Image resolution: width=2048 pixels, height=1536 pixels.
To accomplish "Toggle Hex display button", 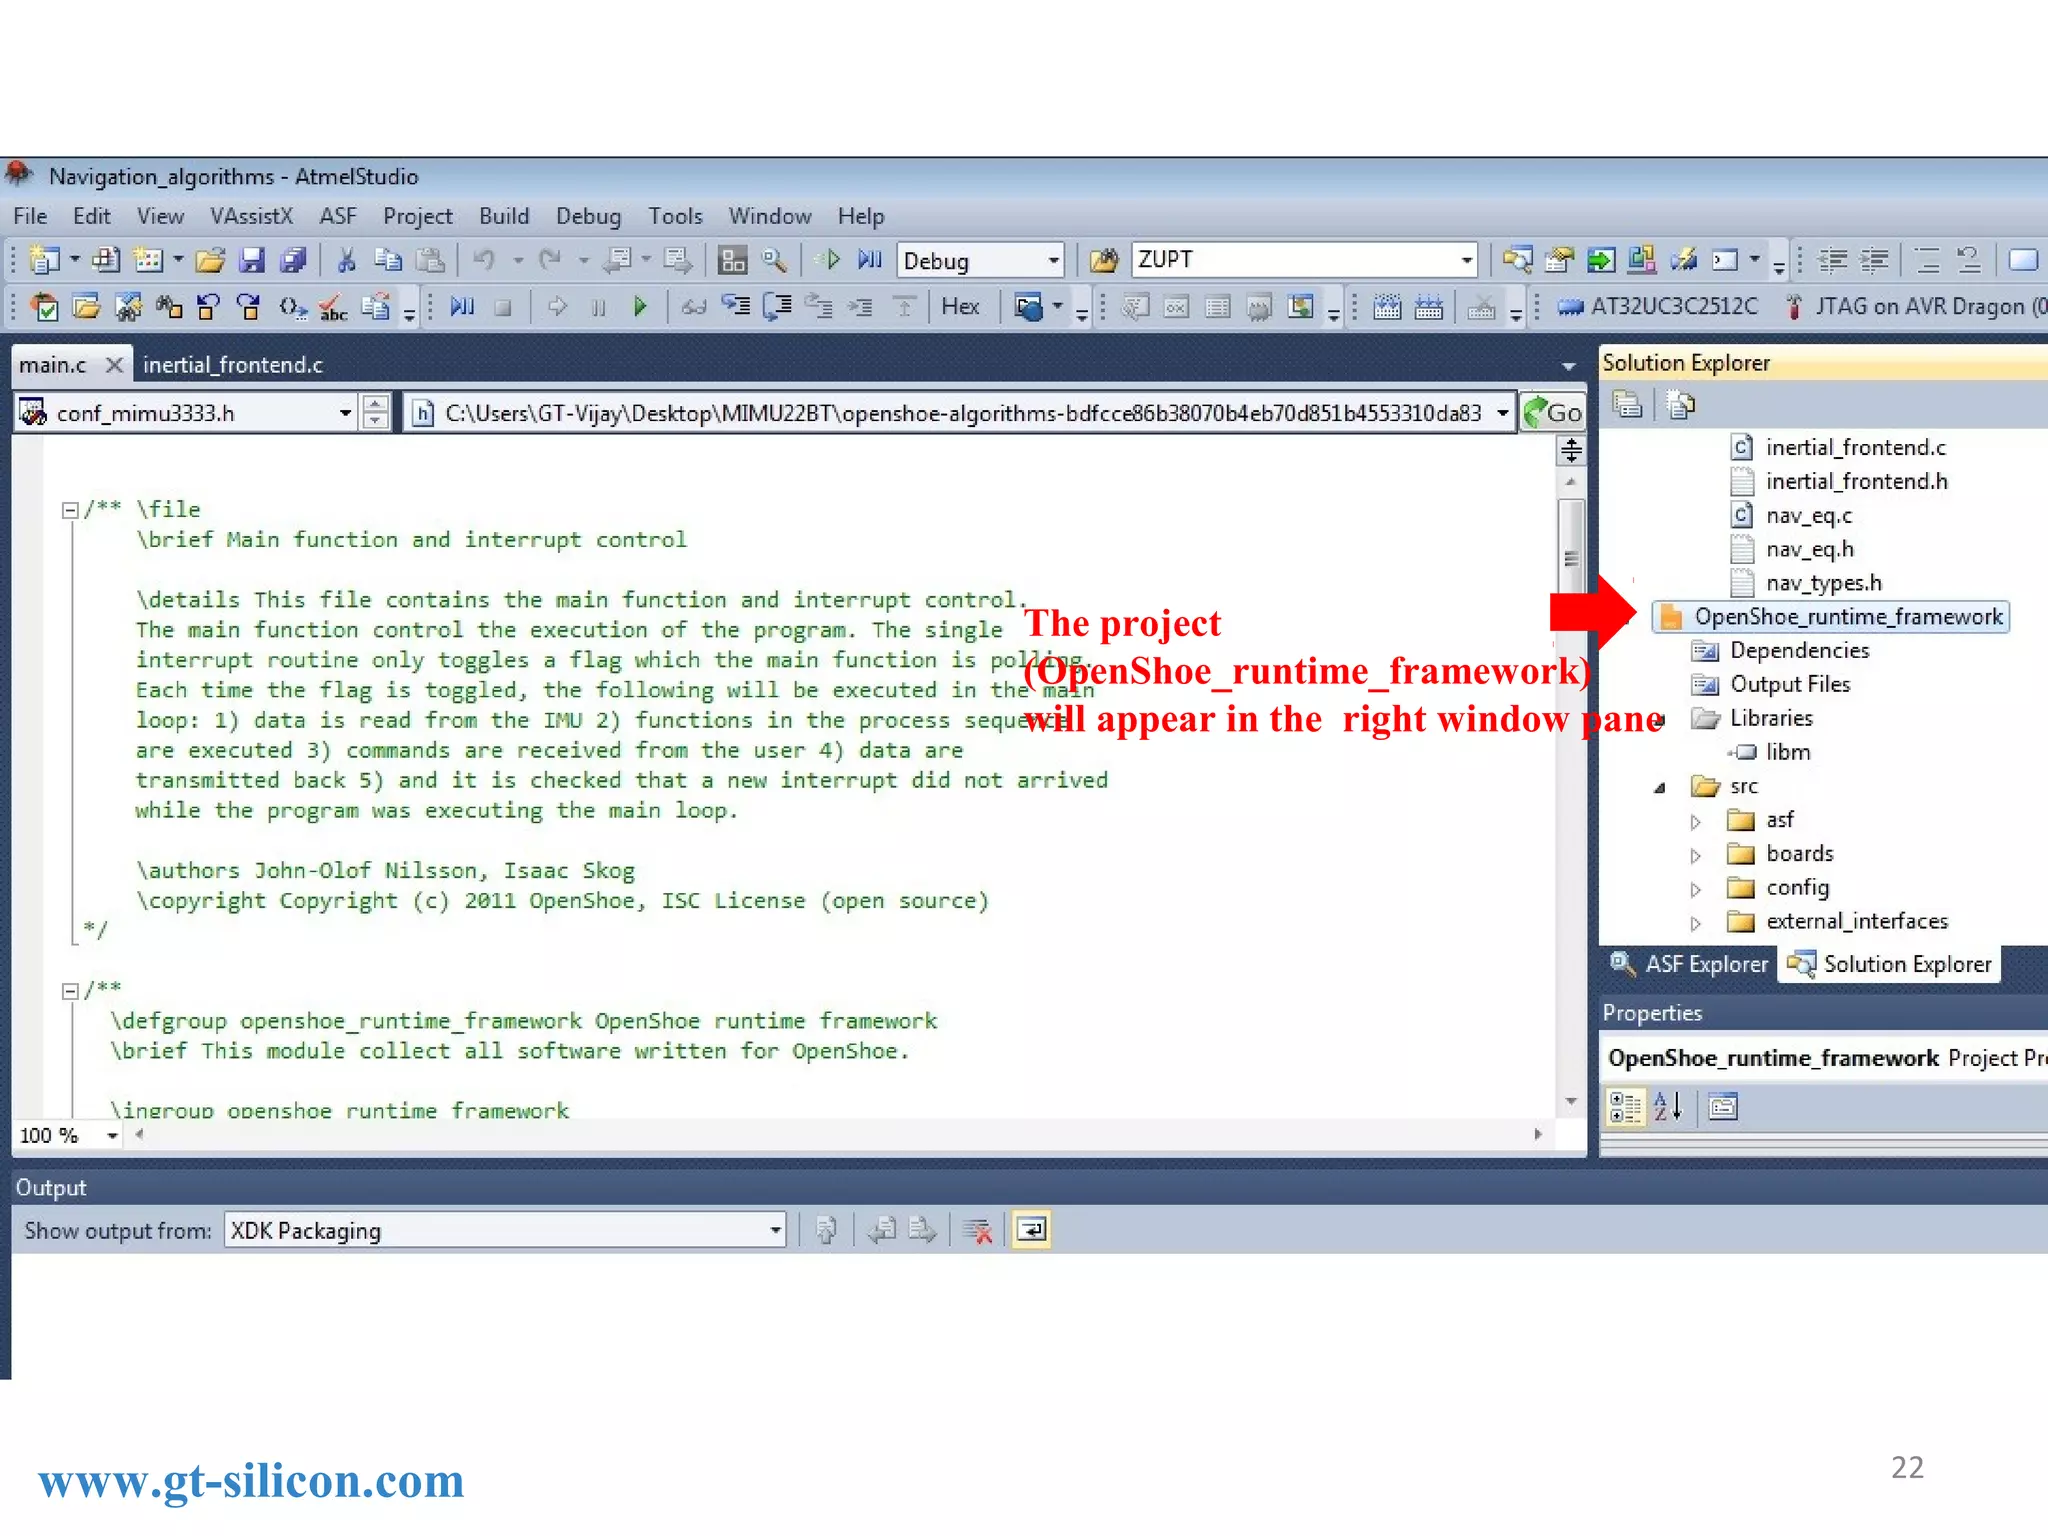I will (960, 307).
